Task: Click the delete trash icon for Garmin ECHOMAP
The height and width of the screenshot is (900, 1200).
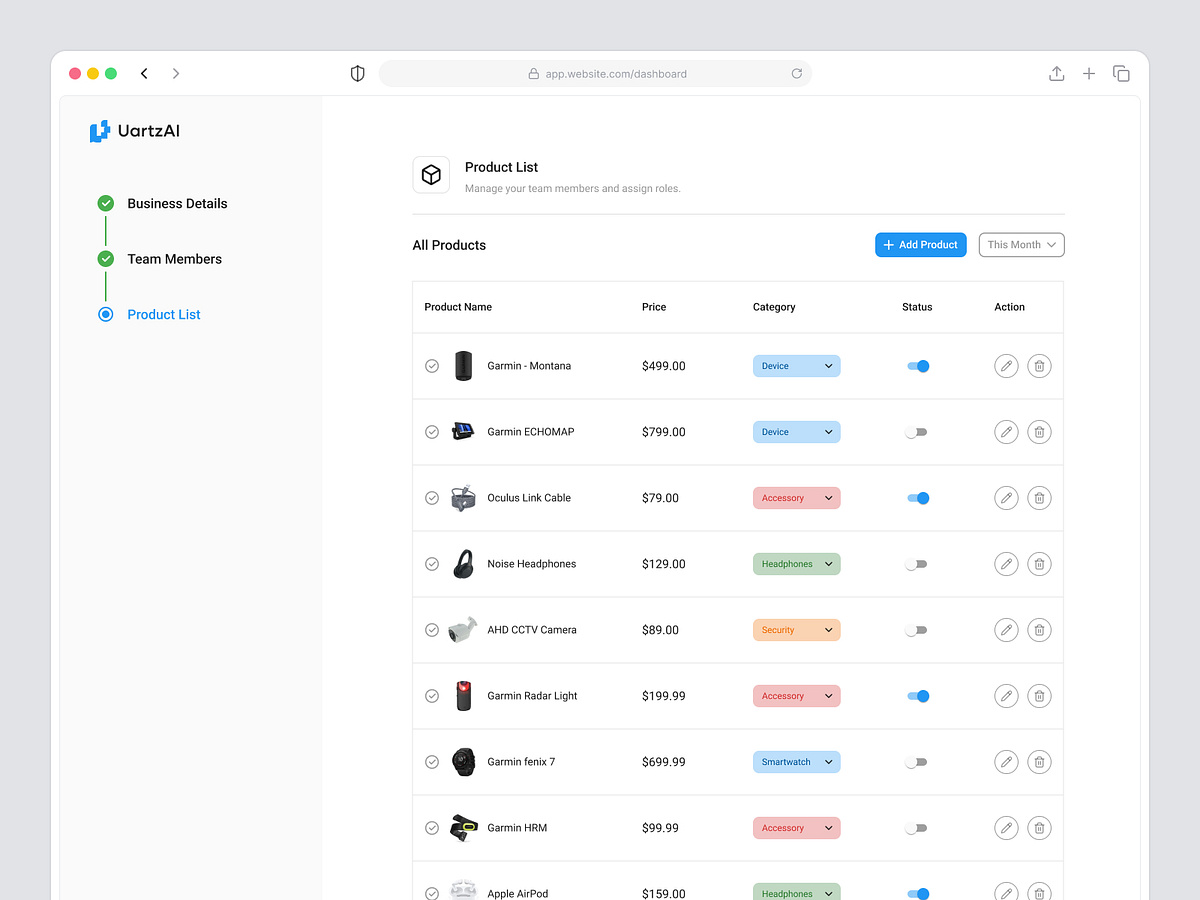Action: [1039, 432]
